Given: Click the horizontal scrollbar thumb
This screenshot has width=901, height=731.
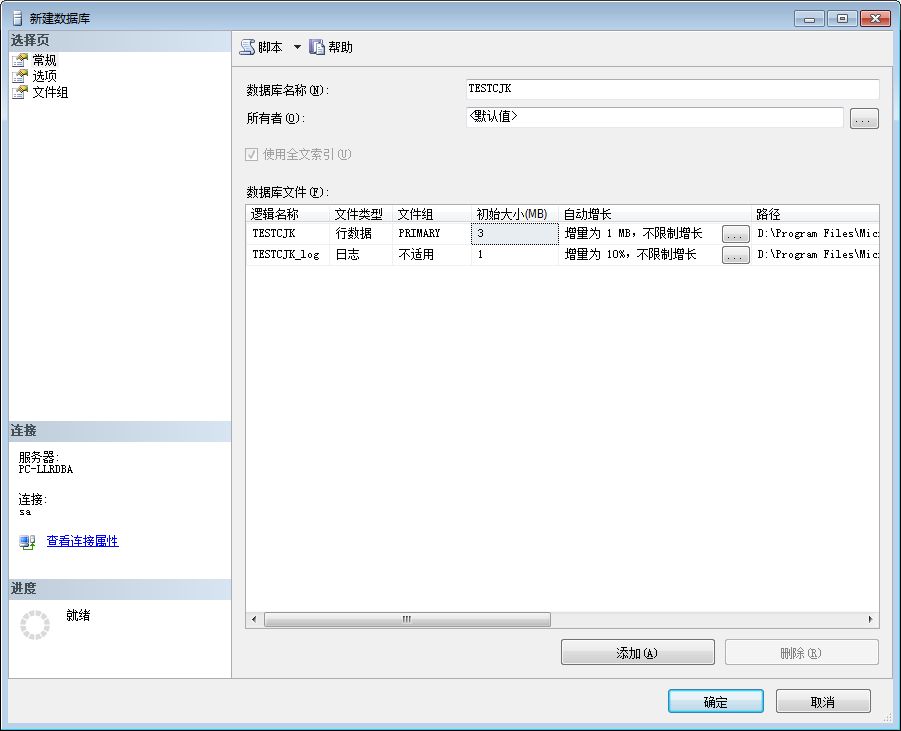Looking at the screenshot, I should tap(407, 620).
